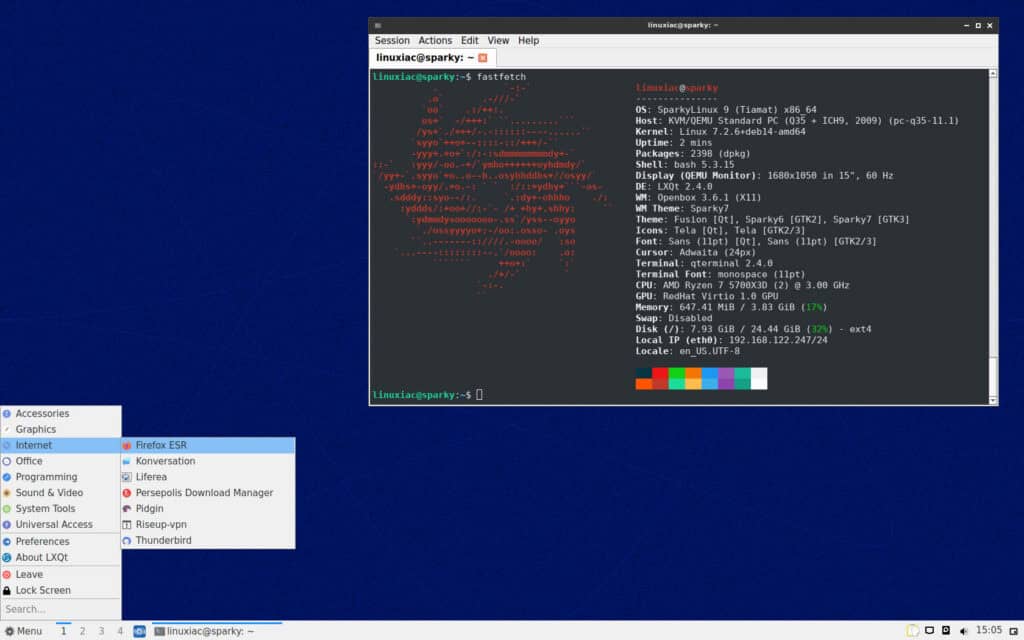This screenshot has height=640, width=1024.
Task: Open About LXQt
Action: click(x=61, y=558)
